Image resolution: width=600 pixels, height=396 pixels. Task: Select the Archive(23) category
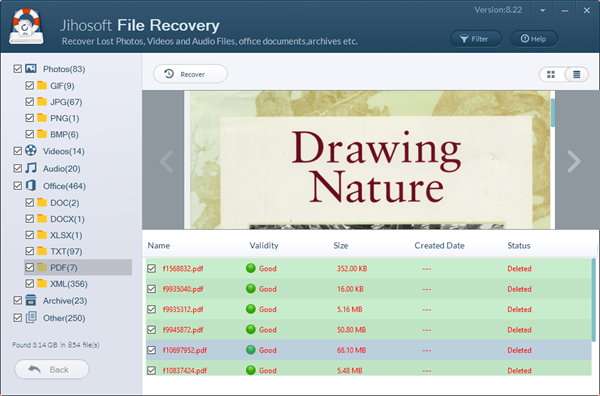pyautogui.click(x=65, y=300)
